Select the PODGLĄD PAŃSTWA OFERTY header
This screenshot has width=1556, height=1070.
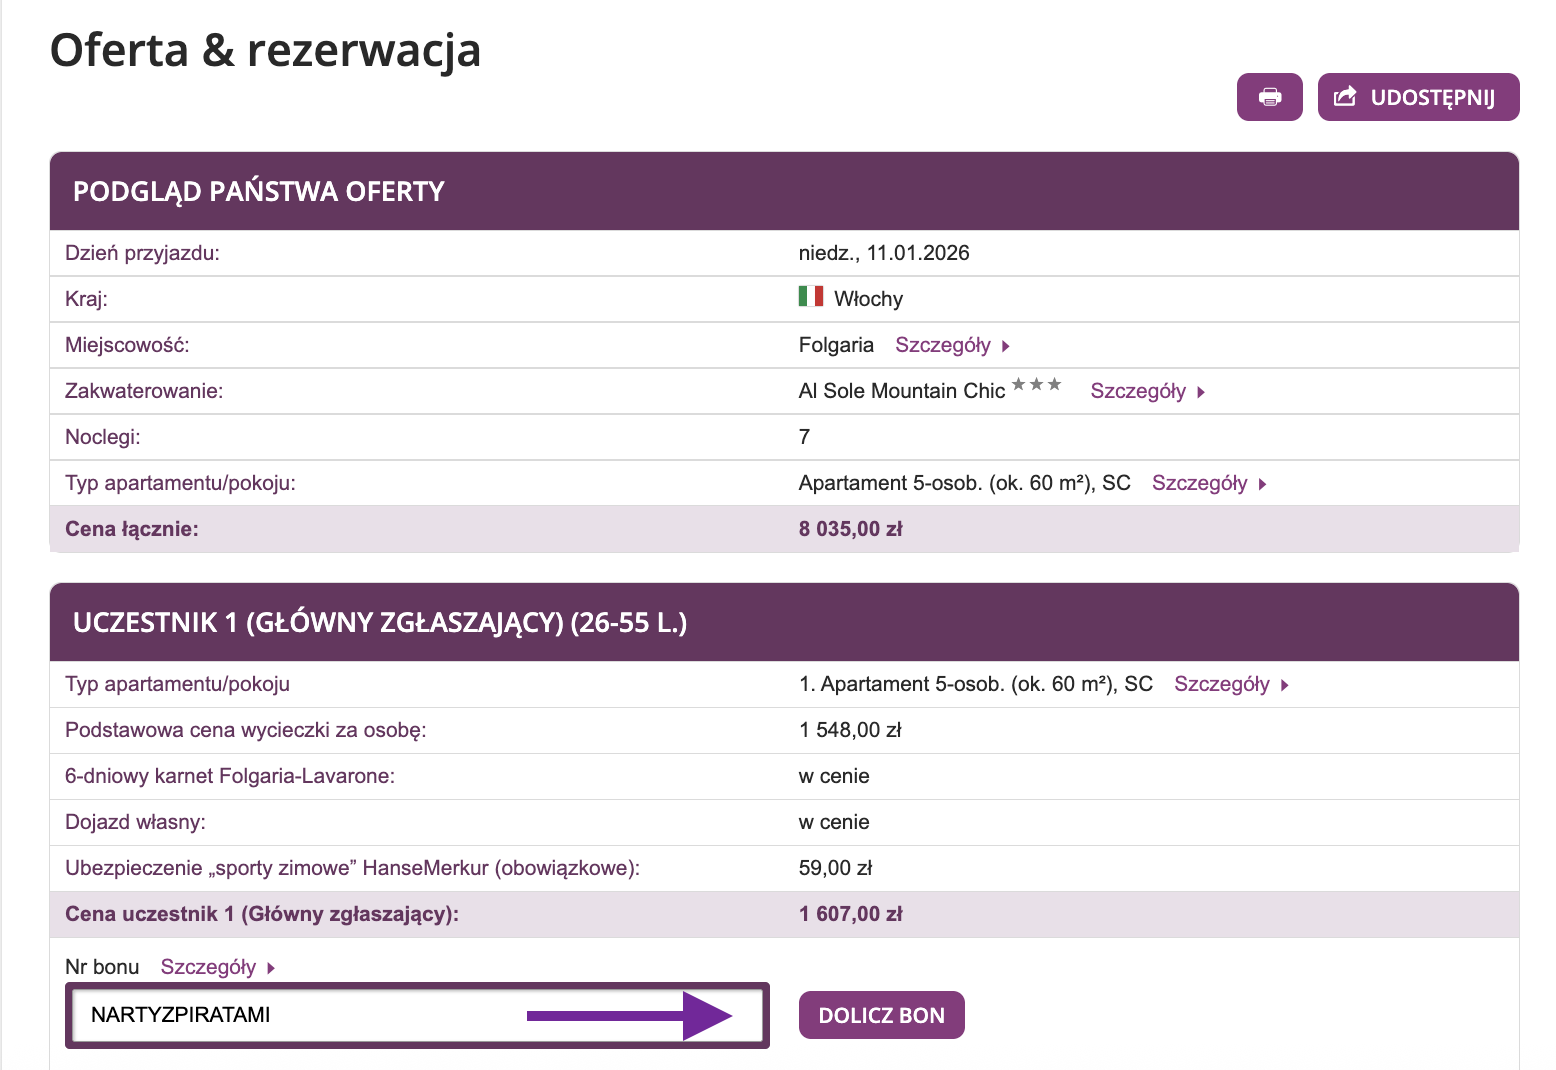[258, 191]
